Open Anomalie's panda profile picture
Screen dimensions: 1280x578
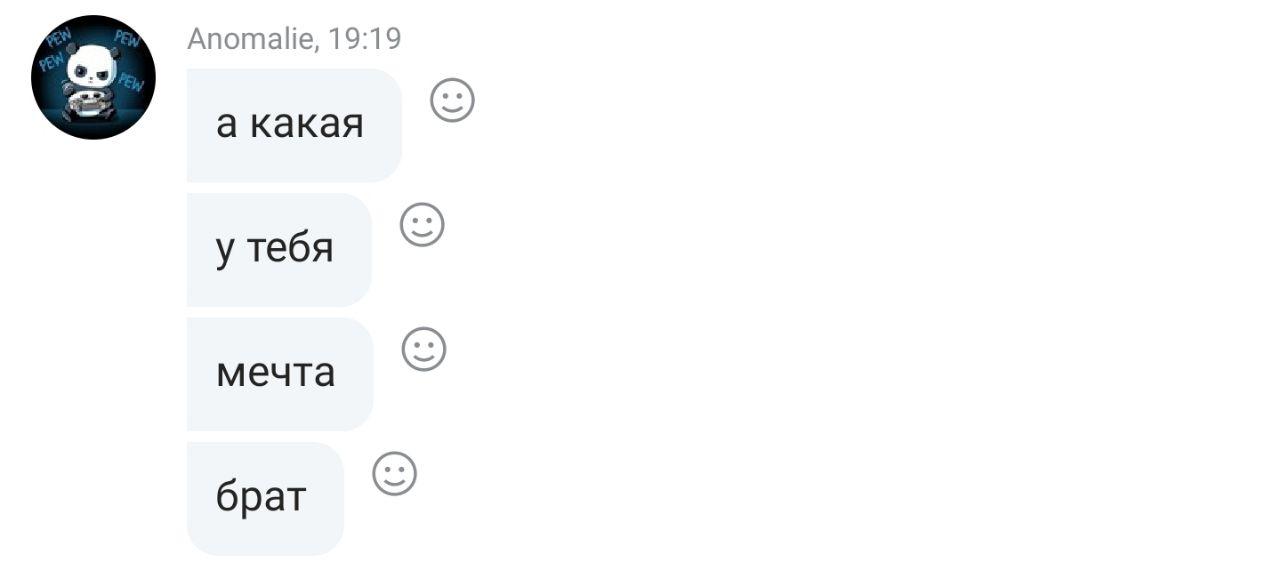point(93,77)
